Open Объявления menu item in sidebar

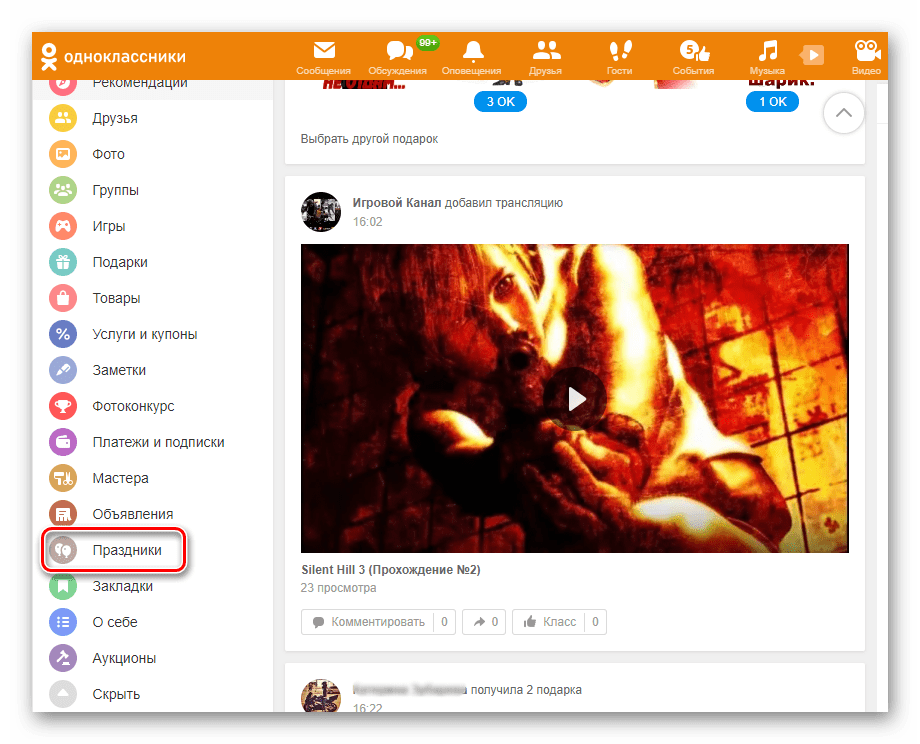coord(133,514)
